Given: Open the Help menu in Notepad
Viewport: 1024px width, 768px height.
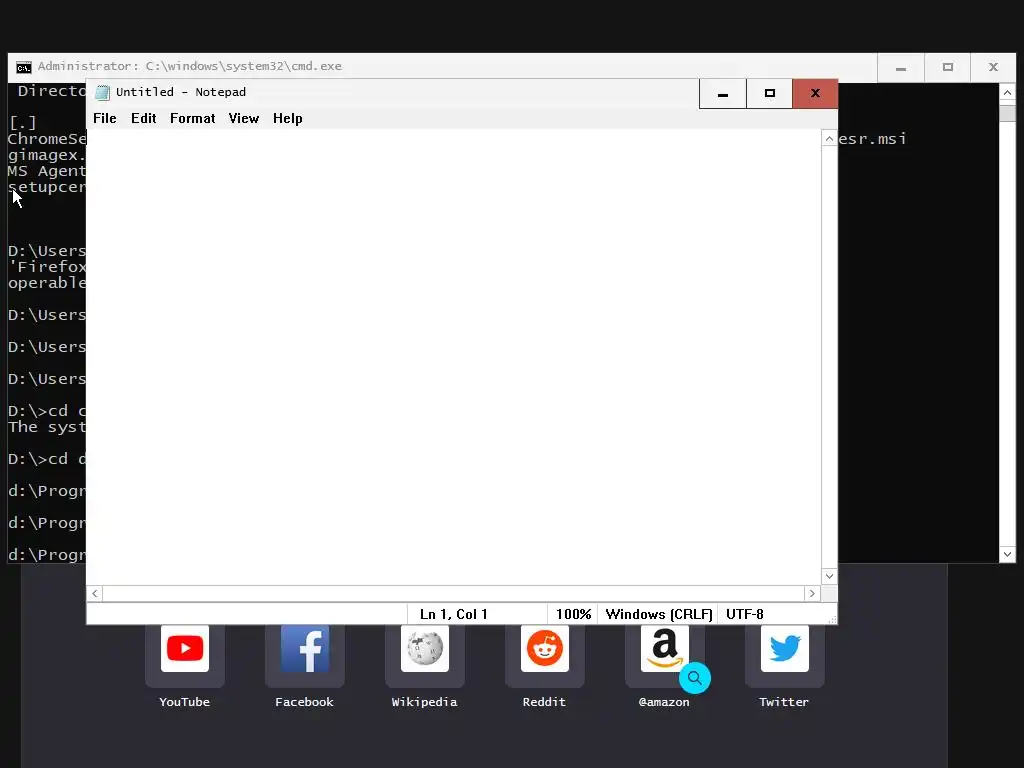Looking at the screenshot, I should [287, 118].
